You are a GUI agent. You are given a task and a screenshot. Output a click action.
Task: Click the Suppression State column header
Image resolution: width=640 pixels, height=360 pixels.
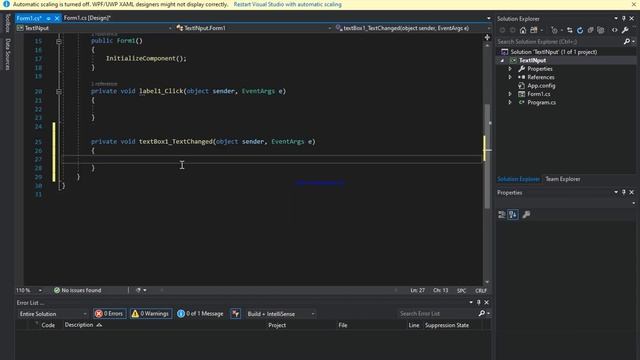coord(447,325)
